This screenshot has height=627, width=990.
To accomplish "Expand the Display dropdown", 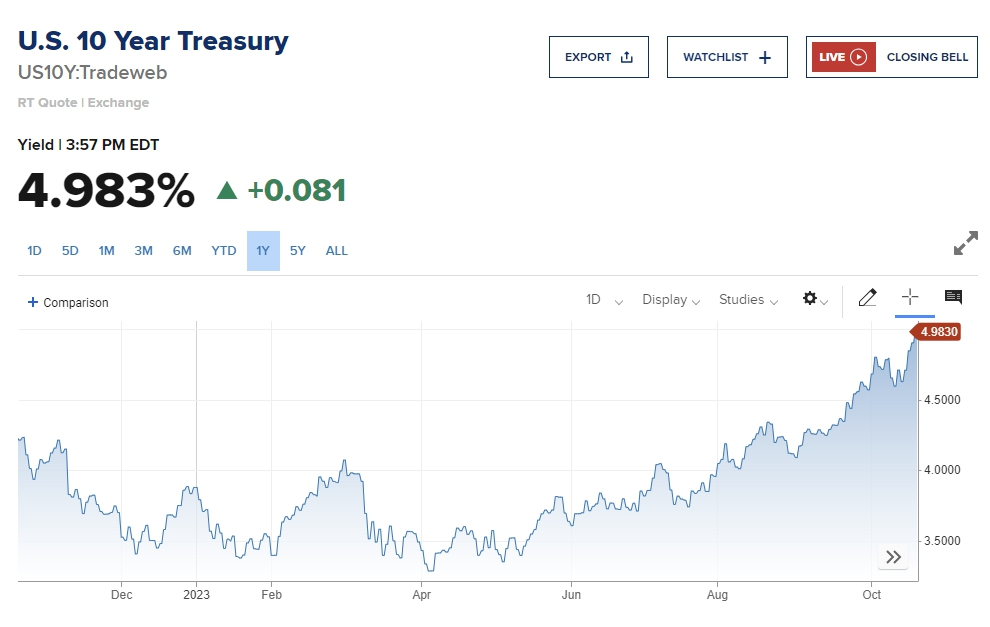I will (x=671, y=300).
